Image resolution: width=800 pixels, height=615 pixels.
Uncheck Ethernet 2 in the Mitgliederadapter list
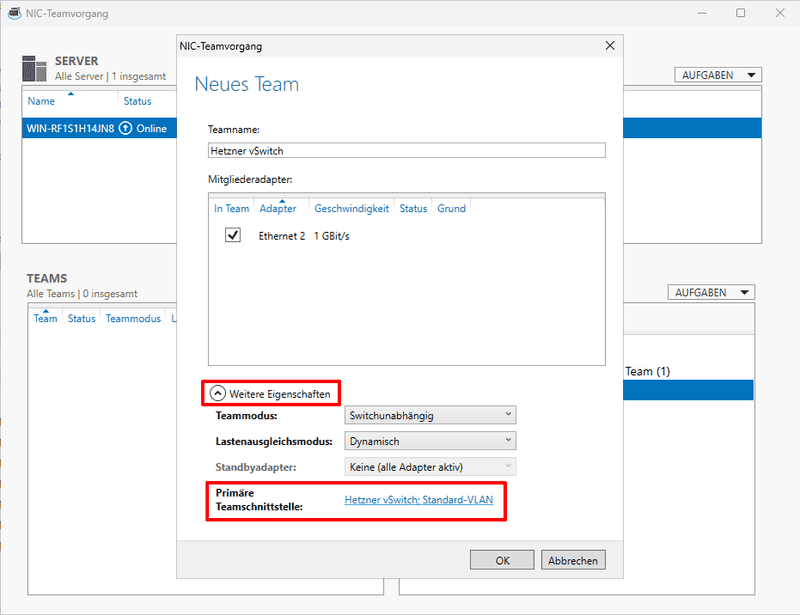[232, 235]
